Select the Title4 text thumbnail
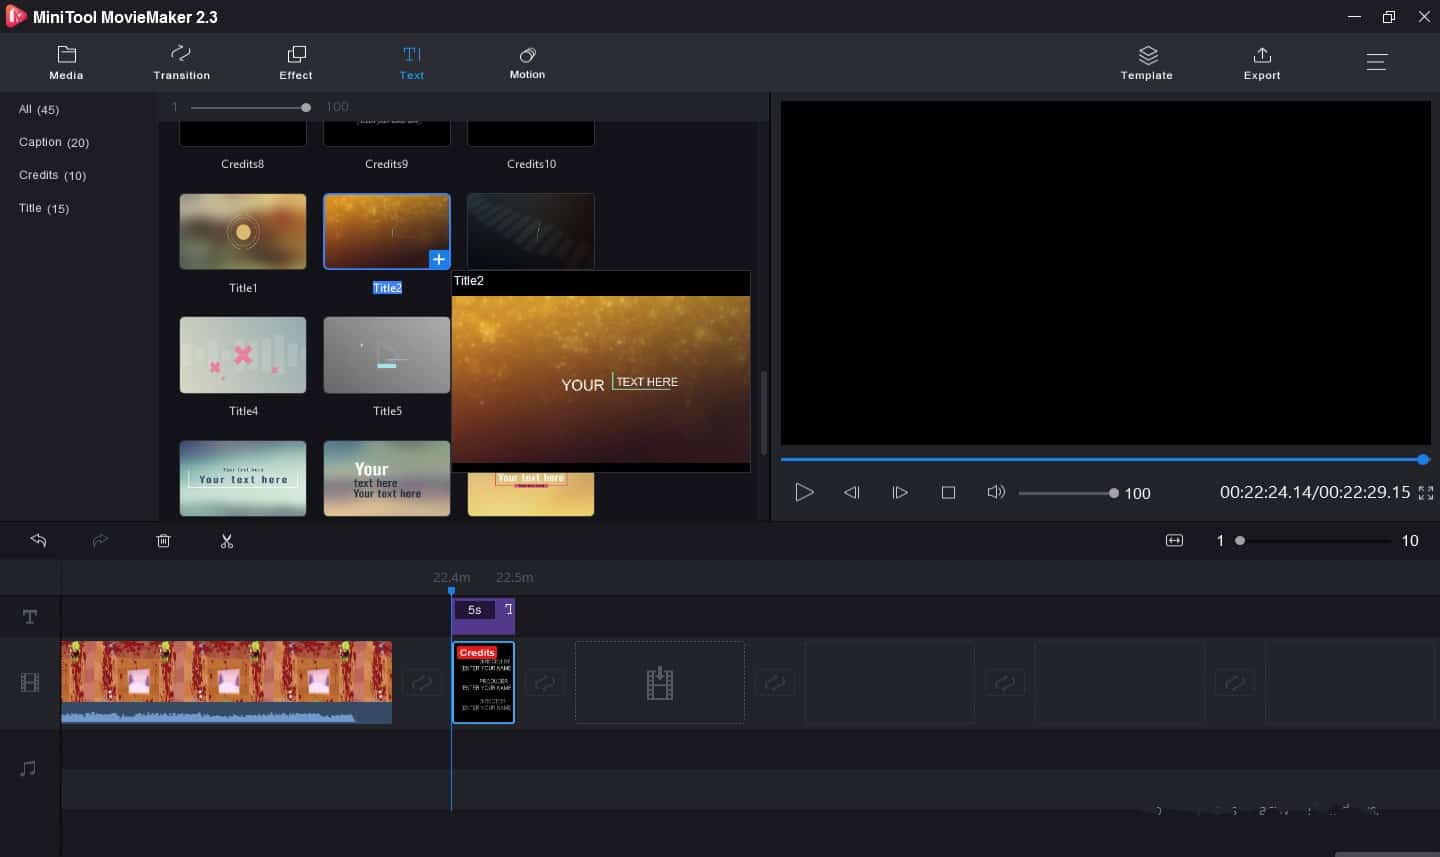Viewport: 1440px width, 857px height. pos(243,356)
